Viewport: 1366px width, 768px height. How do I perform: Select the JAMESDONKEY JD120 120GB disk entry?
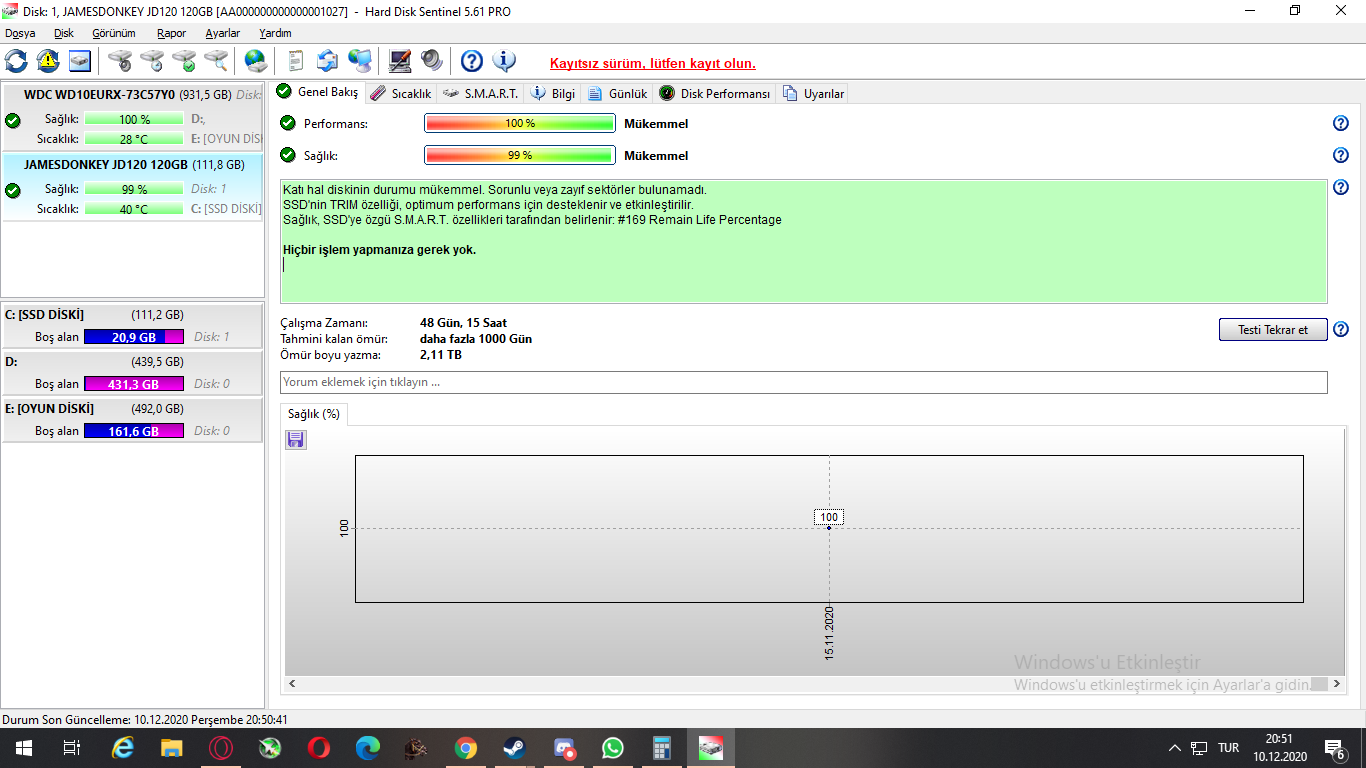click(132, 187)
